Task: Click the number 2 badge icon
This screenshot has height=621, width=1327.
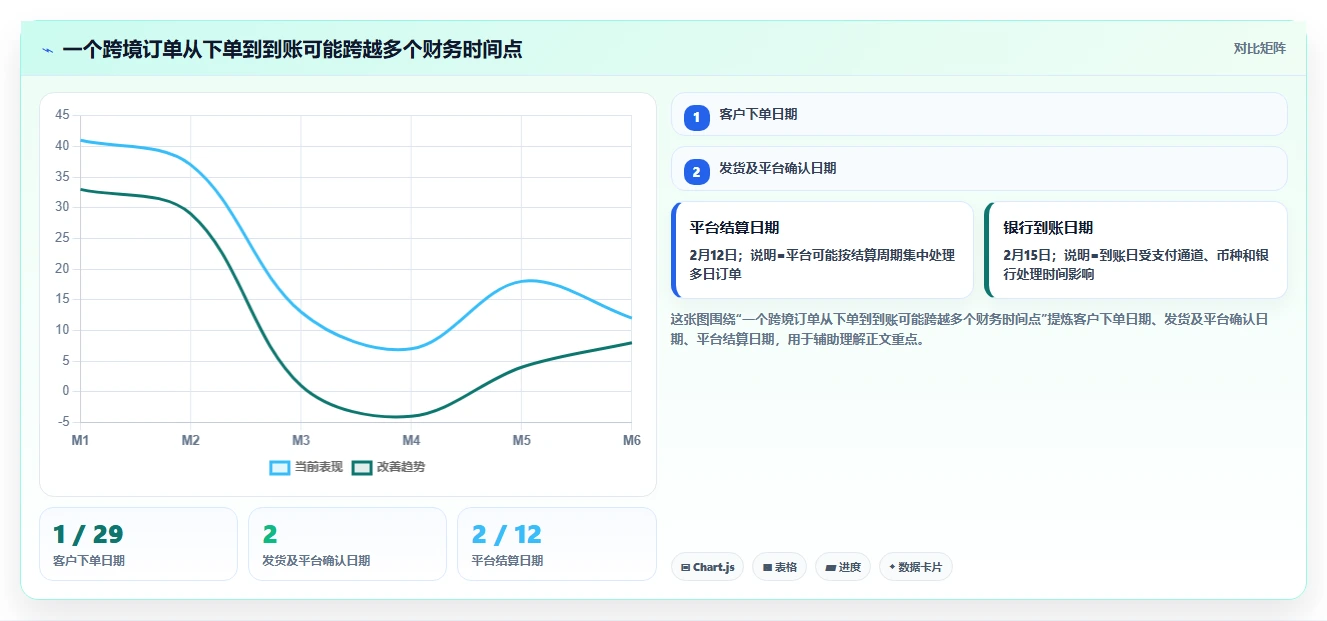Action: (x=696, y=172)
